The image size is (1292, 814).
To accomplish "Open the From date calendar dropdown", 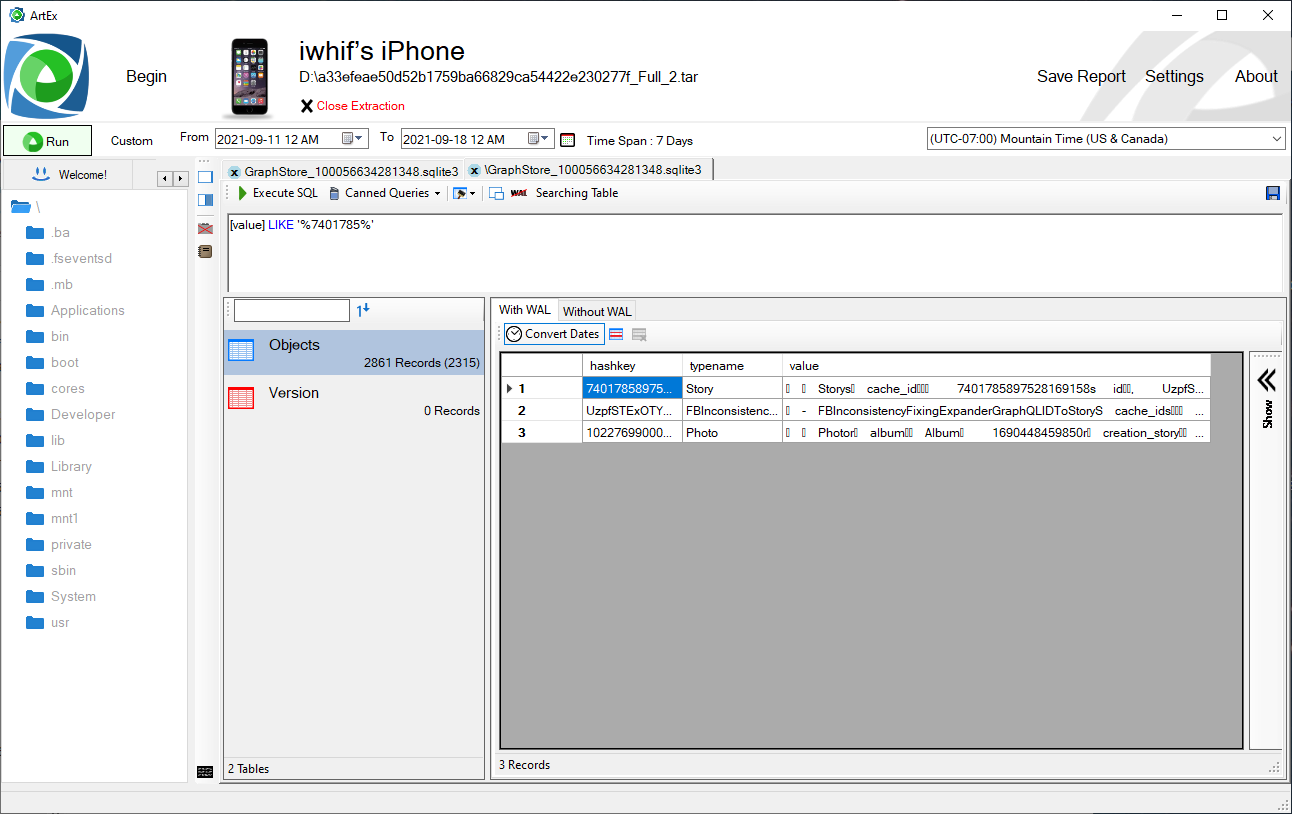I will 354,139.
